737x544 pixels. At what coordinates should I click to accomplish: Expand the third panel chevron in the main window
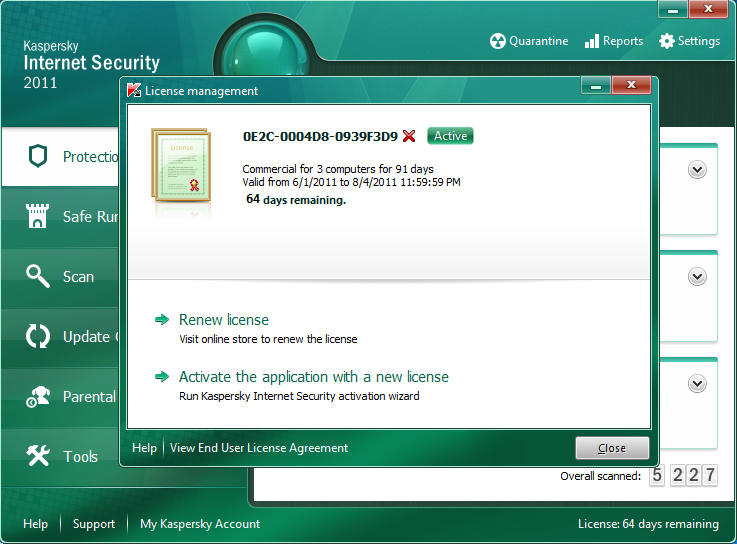pos(697,384)
